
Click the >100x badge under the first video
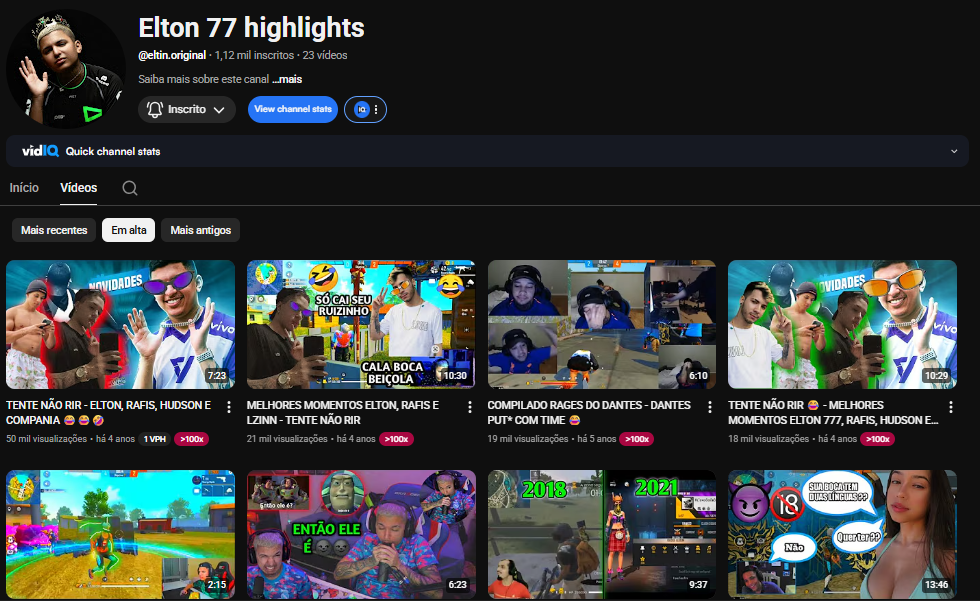coord(191,439)
